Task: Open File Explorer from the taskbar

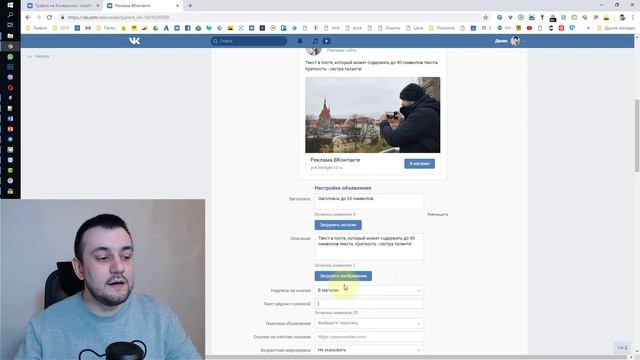Action: coord(10,36)
